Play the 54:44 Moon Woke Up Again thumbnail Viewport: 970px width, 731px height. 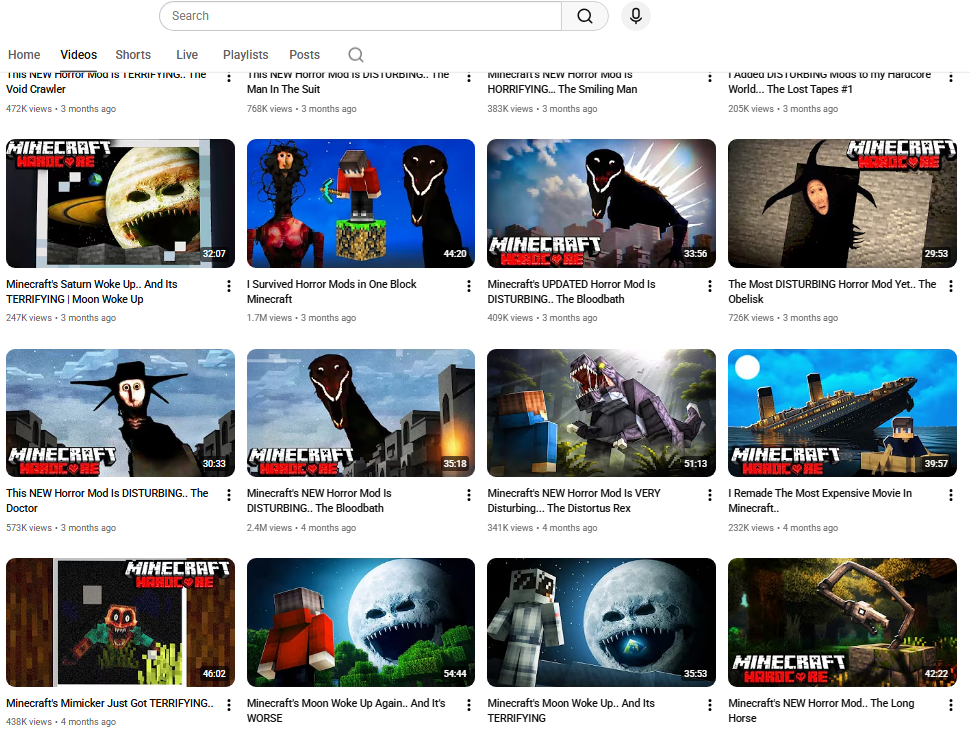coord(361,623)
